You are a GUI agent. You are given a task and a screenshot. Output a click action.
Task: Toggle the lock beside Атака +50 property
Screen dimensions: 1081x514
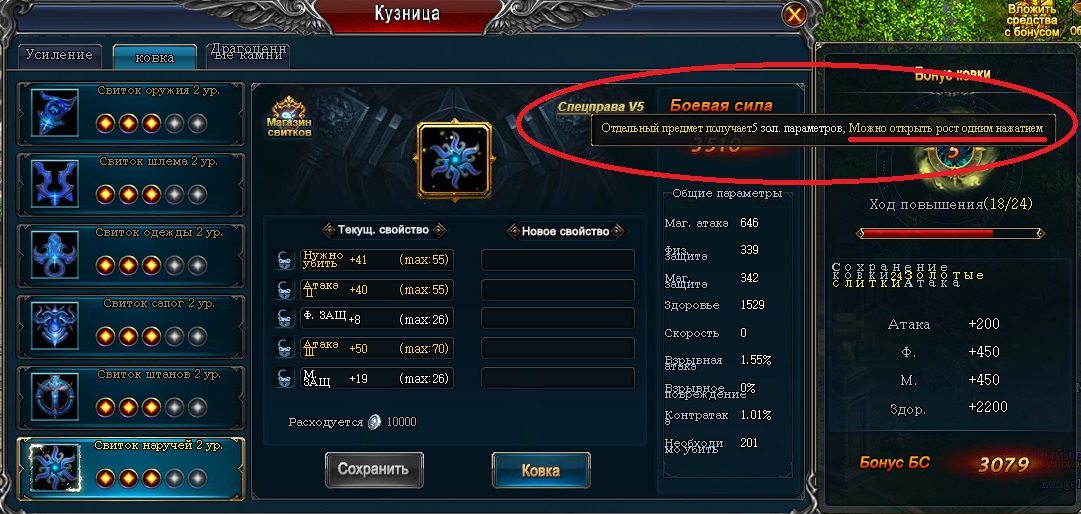click(x=284, y=348)
